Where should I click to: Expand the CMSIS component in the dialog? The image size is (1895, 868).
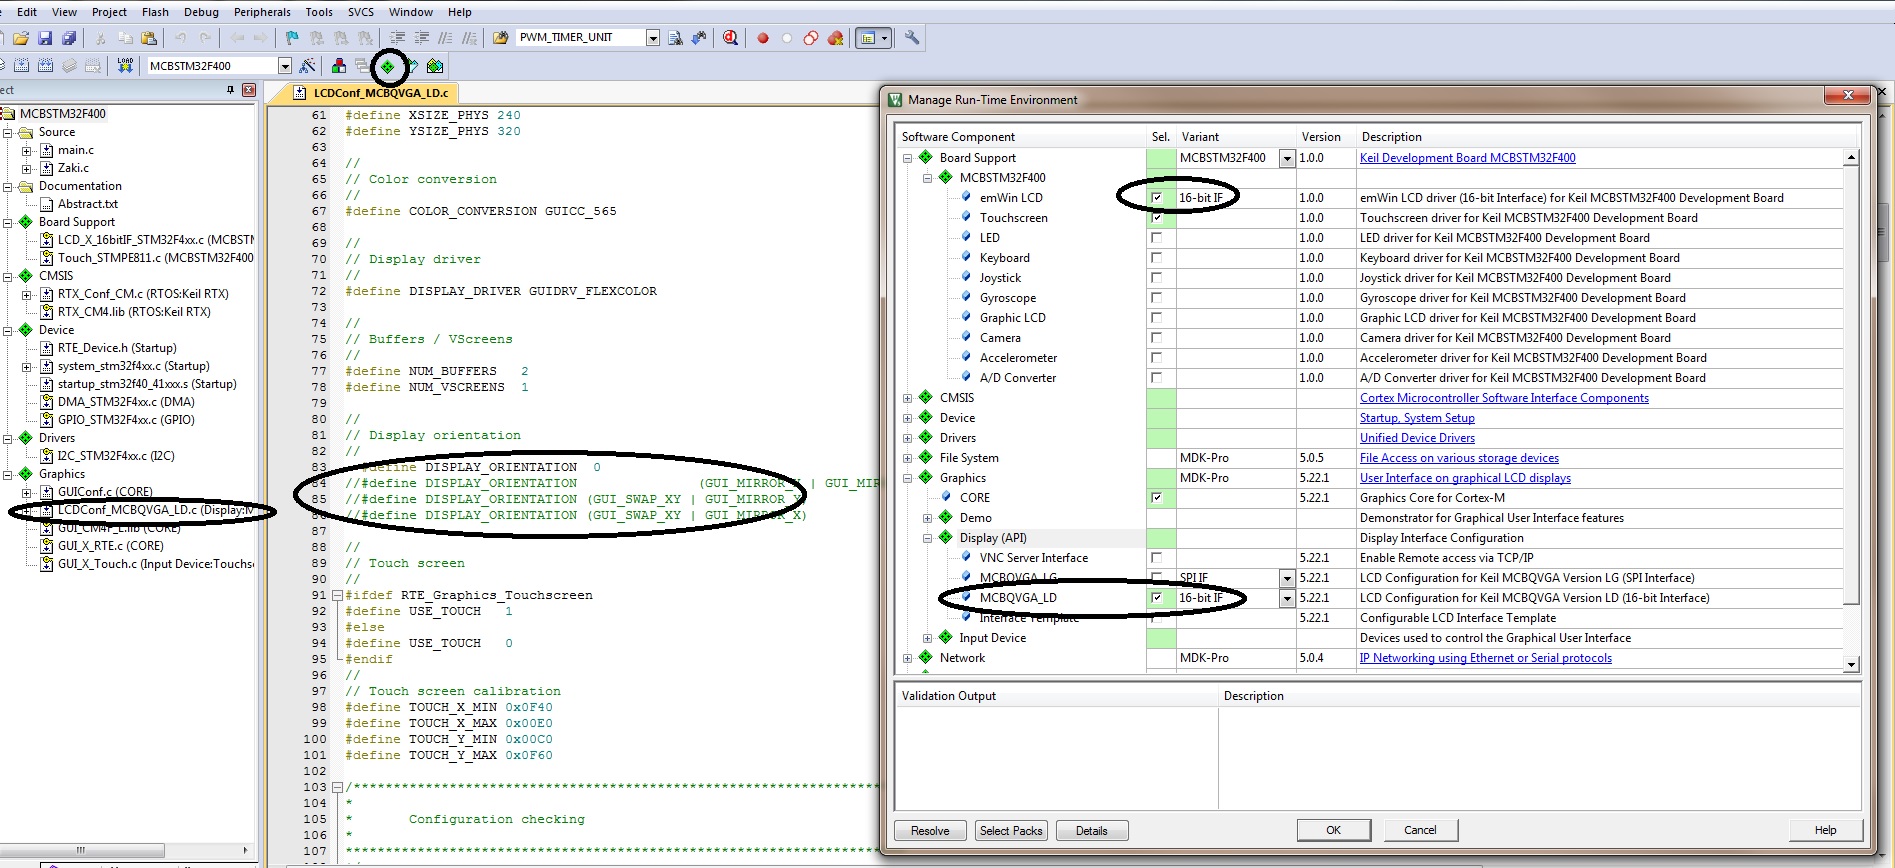coord(908,398)
